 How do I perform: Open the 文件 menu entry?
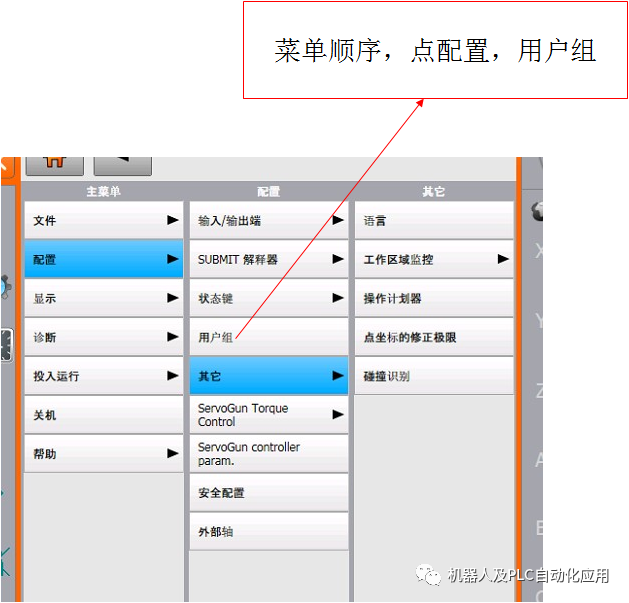pyautogui.click(x=103, y=220)
